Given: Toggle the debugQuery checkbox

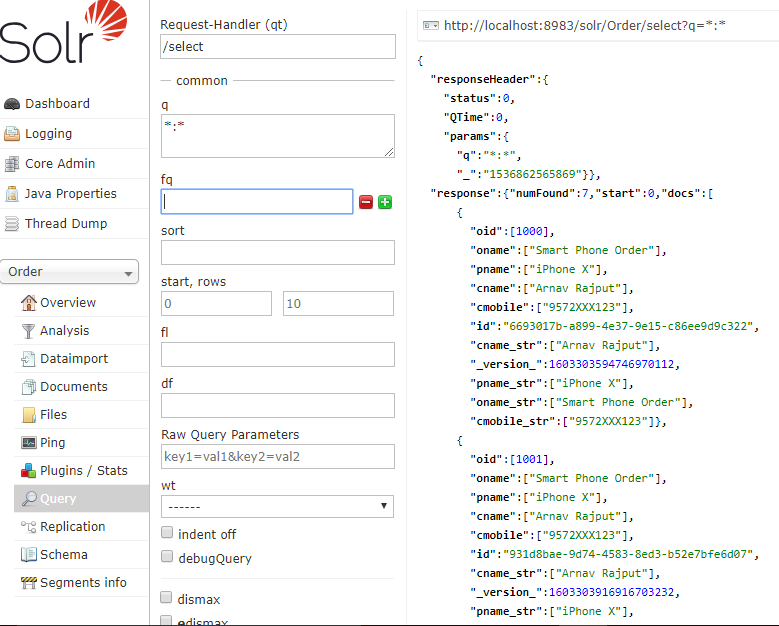Looking at the screenshot, I should [x=167, y=557].
